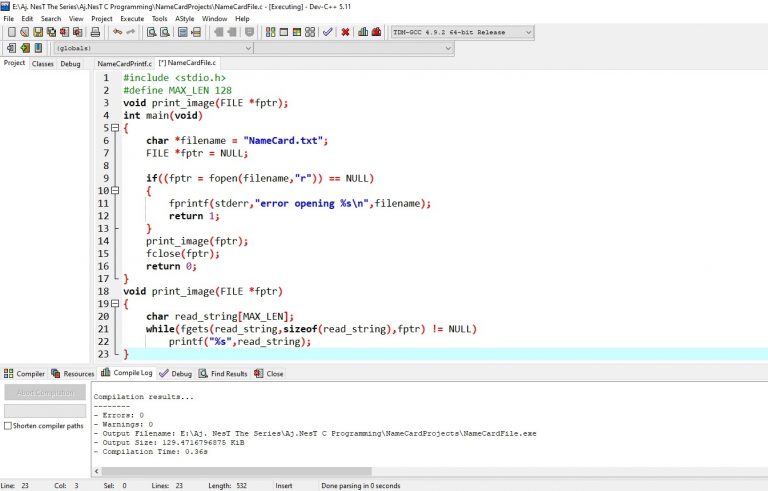Collapse the main function fold at line 5
768x491 pixels.
(x=113, y=128)
